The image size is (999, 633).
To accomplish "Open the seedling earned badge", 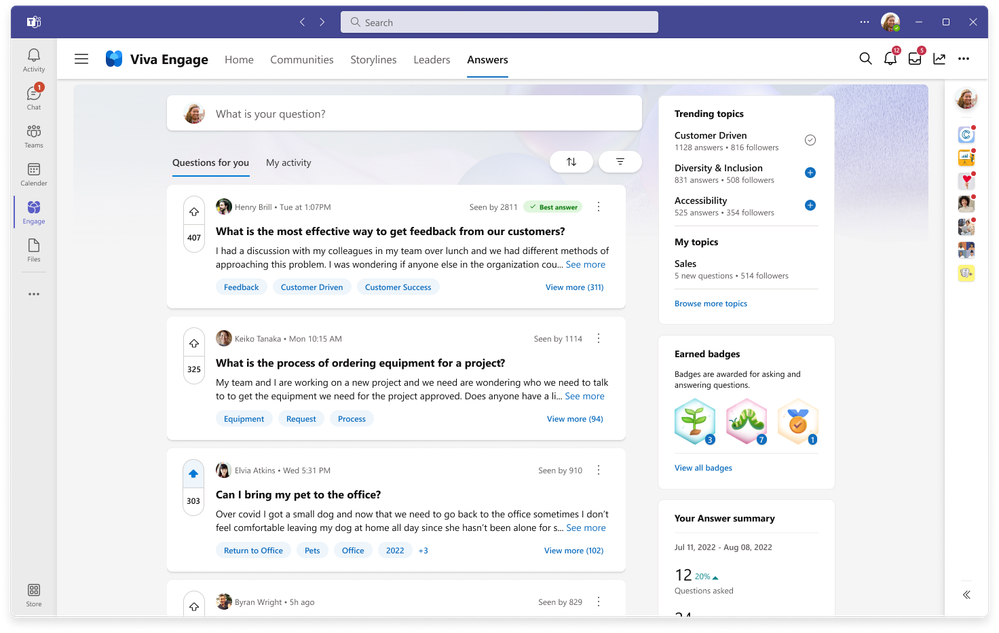I will [694, 421].
